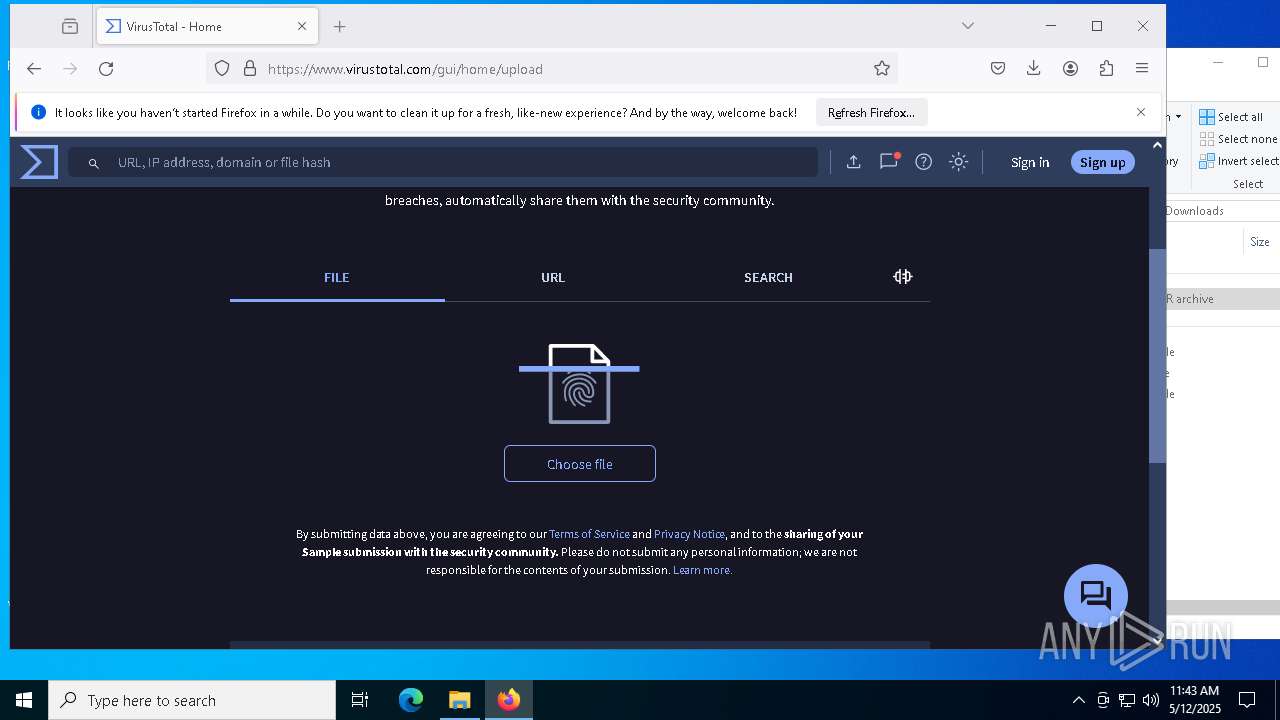The height and width of the screenshot is (720, 1280).
Task: Open the Windows Start menu
Action: [24, 700]
